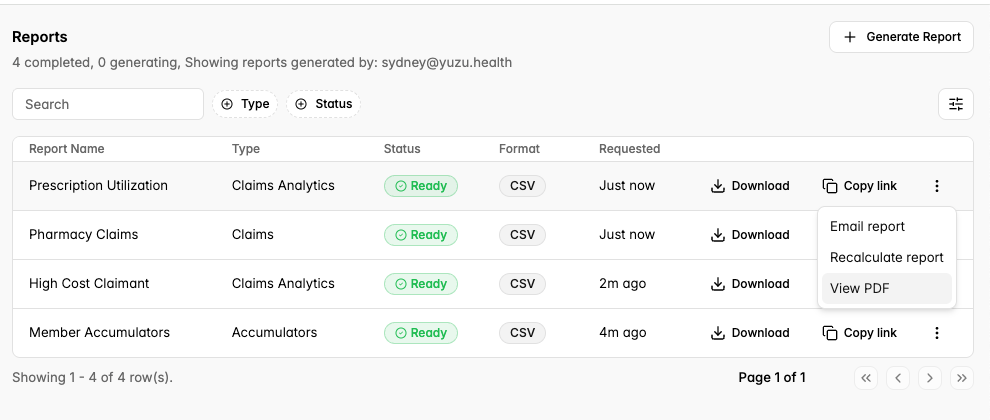This screenshot has height=420, width=990.
Task: Copy link for Prescription Utilization report
Action: click(x=859, y=186)
